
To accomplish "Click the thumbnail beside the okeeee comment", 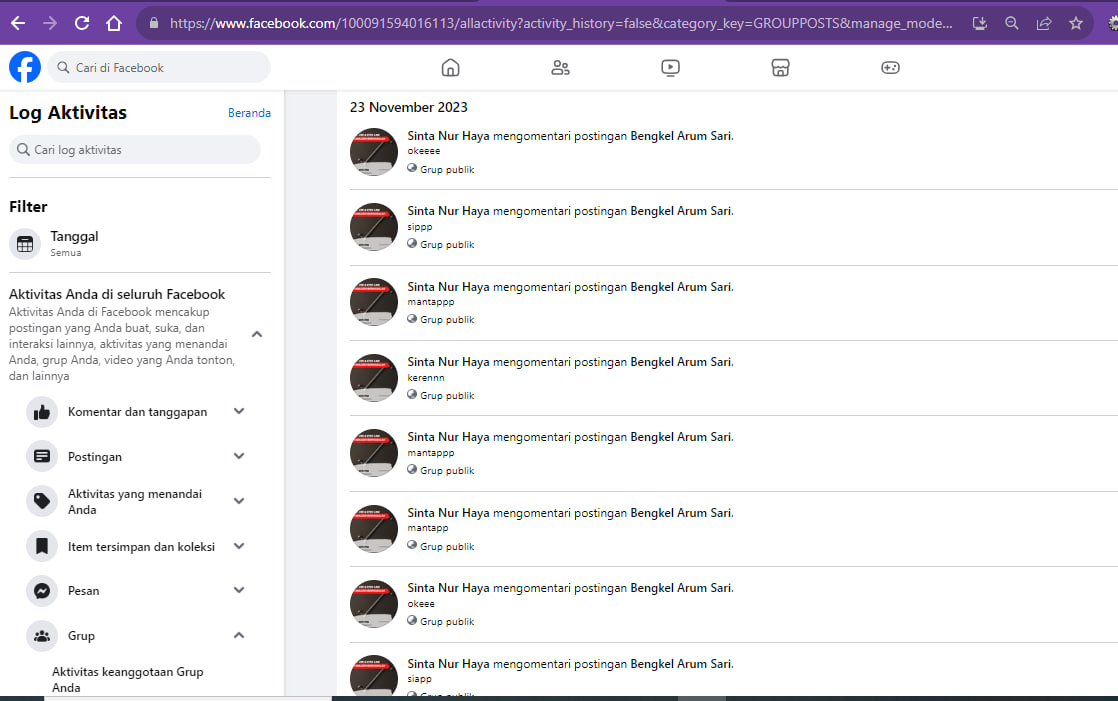I will pos(374,152).
